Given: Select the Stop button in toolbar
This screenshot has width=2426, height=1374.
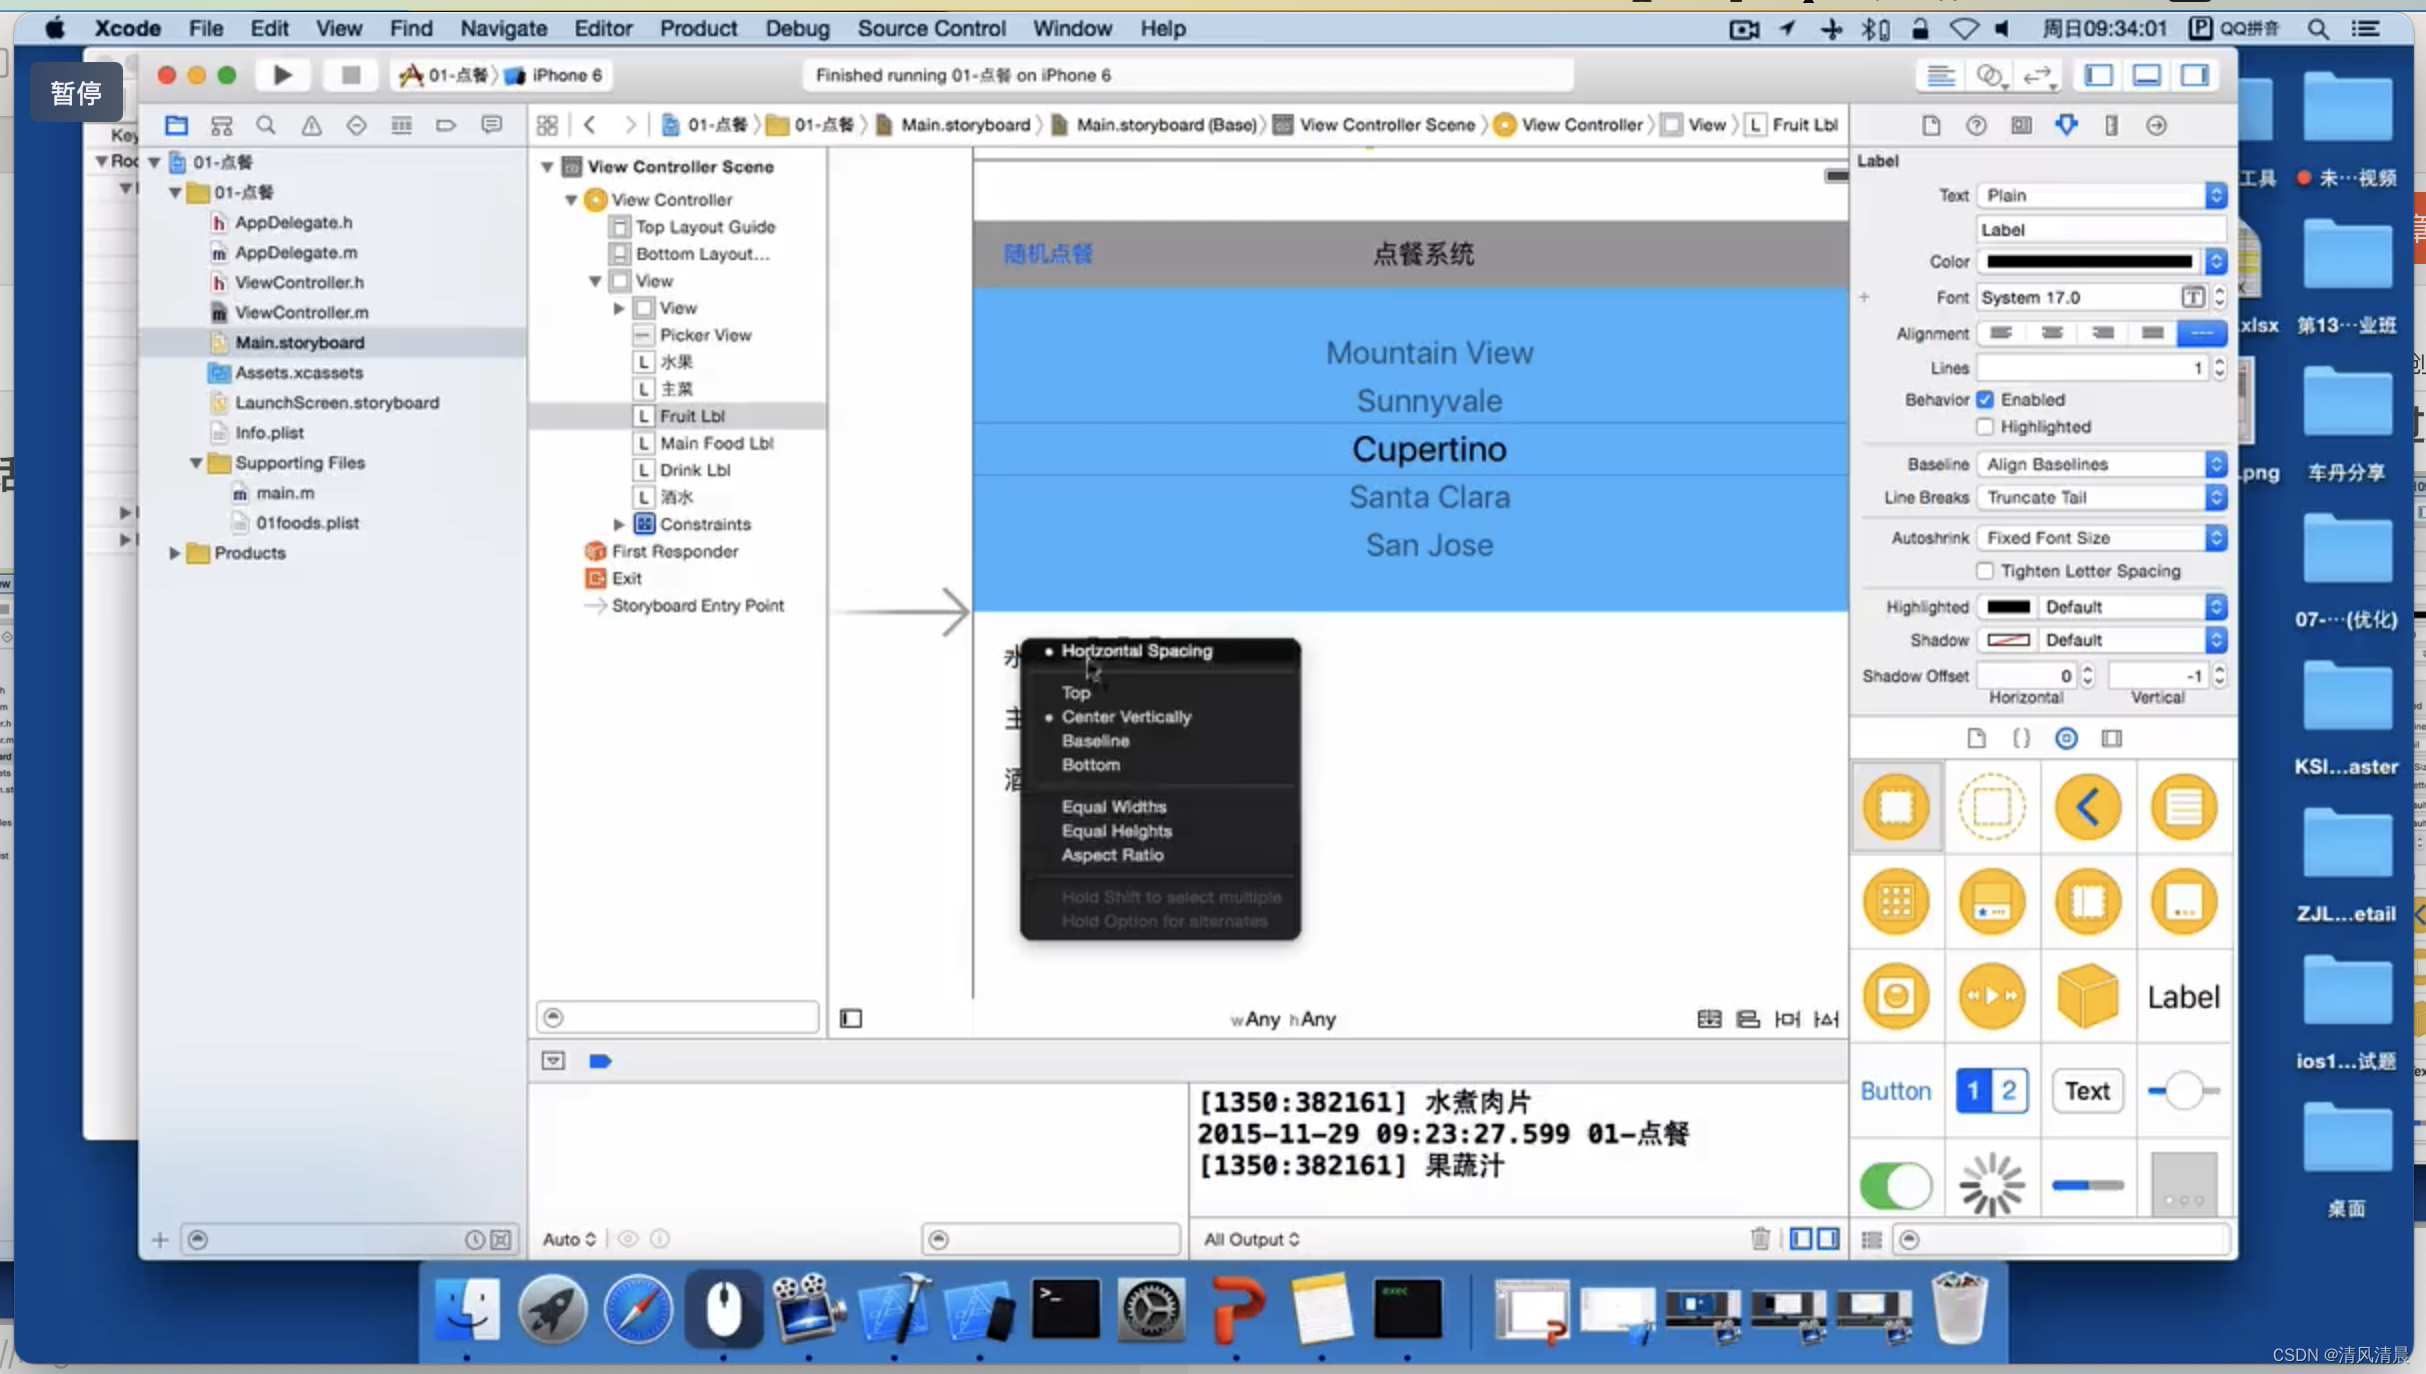Looking at the screenshot, I should (x=352, y=75).
